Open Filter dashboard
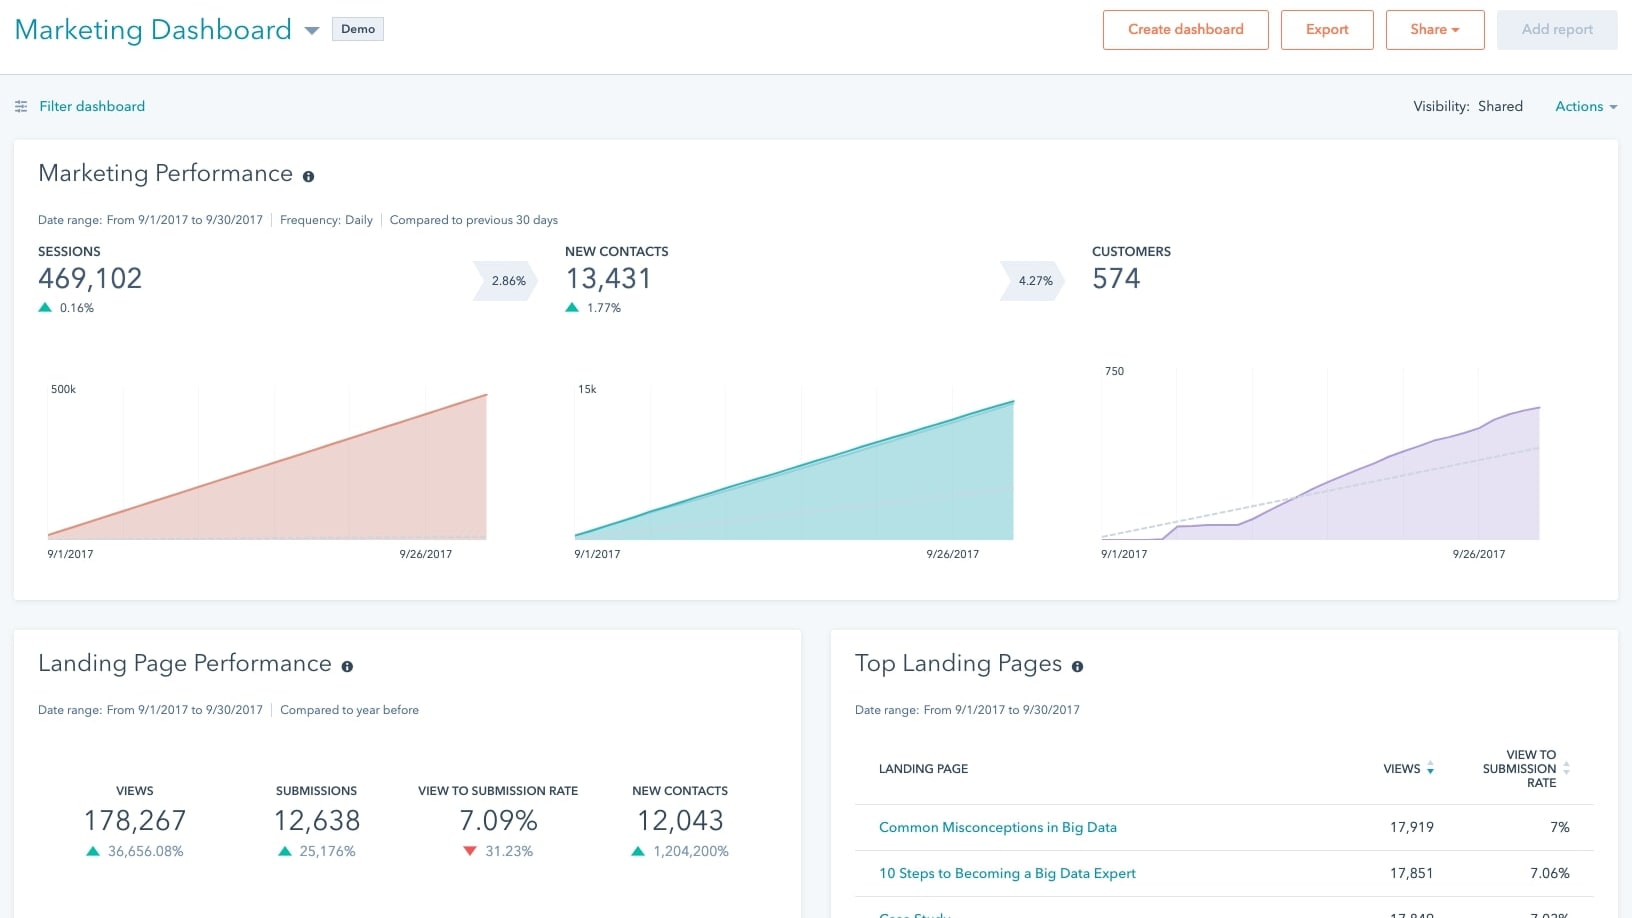The width and height of the screenshot is (1632, 918). pos(92,106)
